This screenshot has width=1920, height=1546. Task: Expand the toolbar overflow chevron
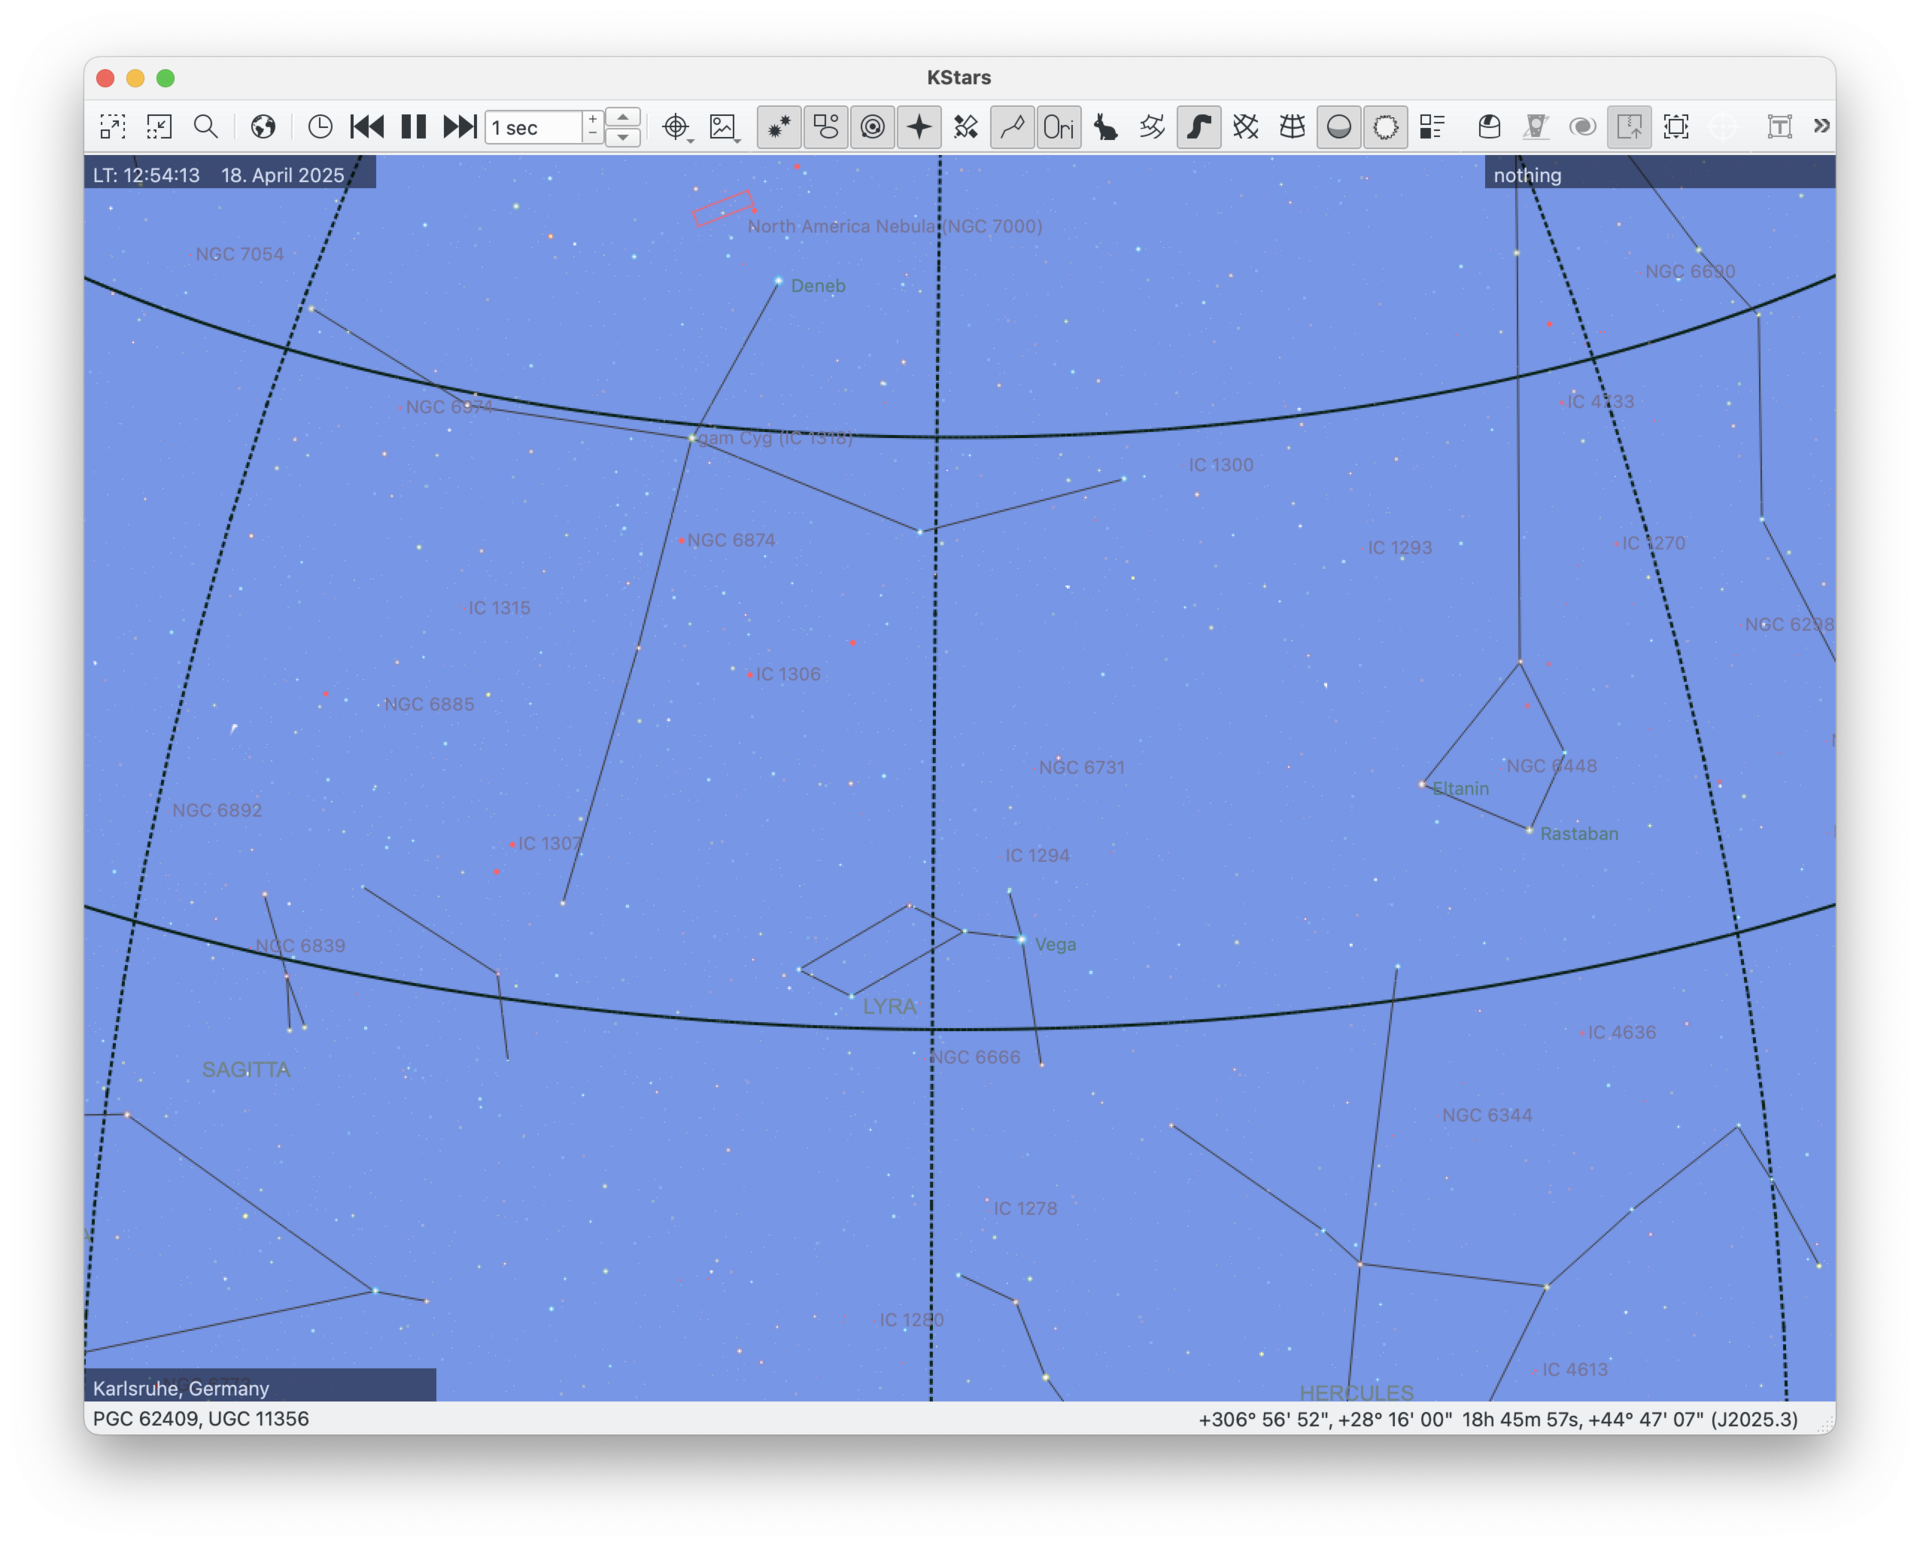tap(1821, 126)
